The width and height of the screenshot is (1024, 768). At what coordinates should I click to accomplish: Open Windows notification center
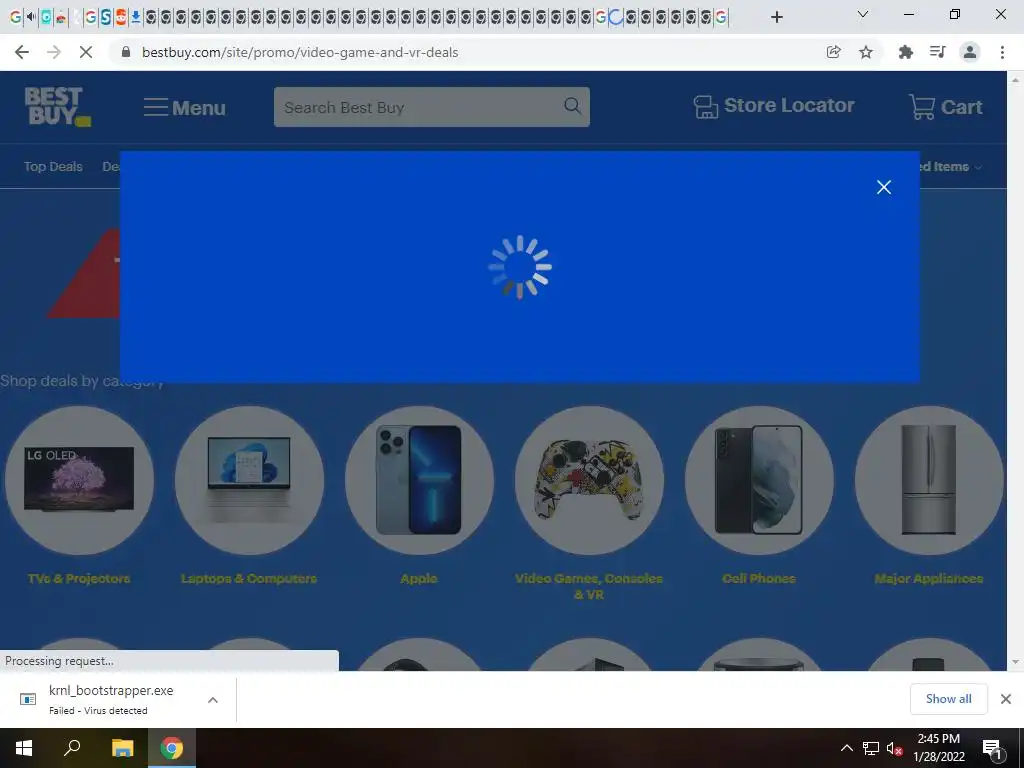pos(993,748)
